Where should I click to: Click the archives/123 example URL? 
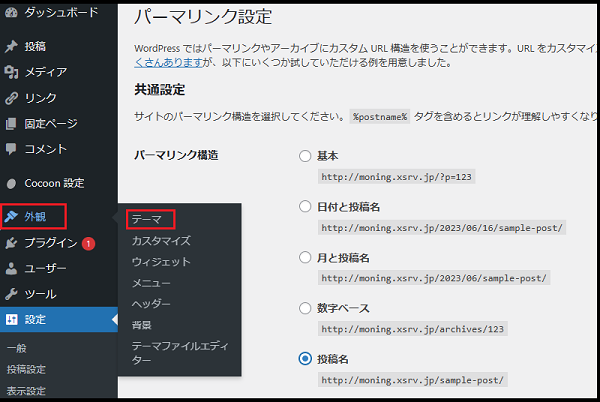pos(412,329)
